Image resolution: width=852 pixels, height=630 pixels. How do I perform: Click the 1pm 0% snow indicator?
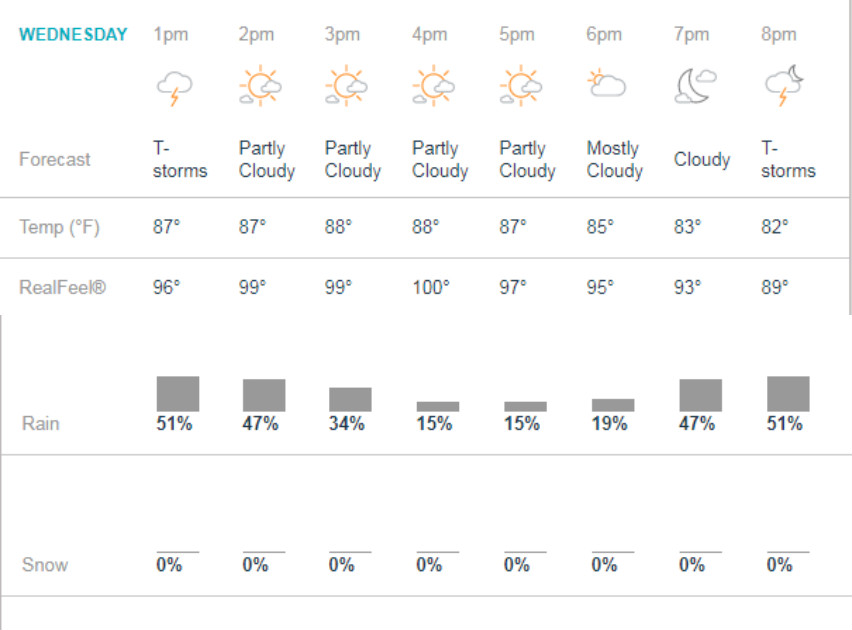pos(169,565)
